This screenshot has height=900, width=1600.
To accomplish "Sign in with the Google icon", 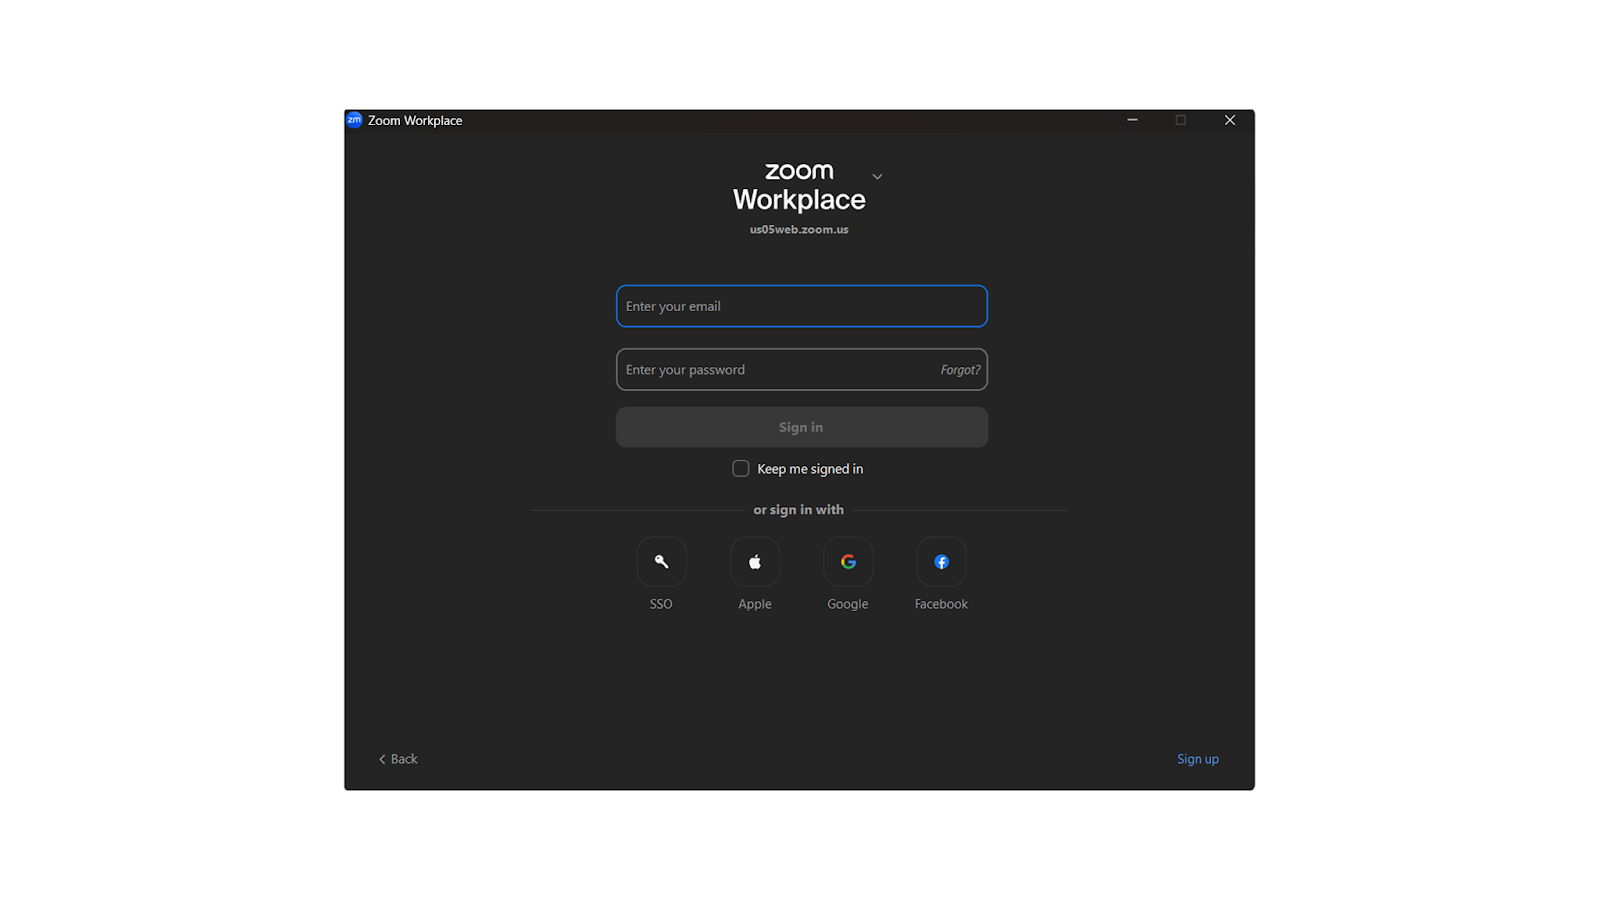I will point(848,562).
